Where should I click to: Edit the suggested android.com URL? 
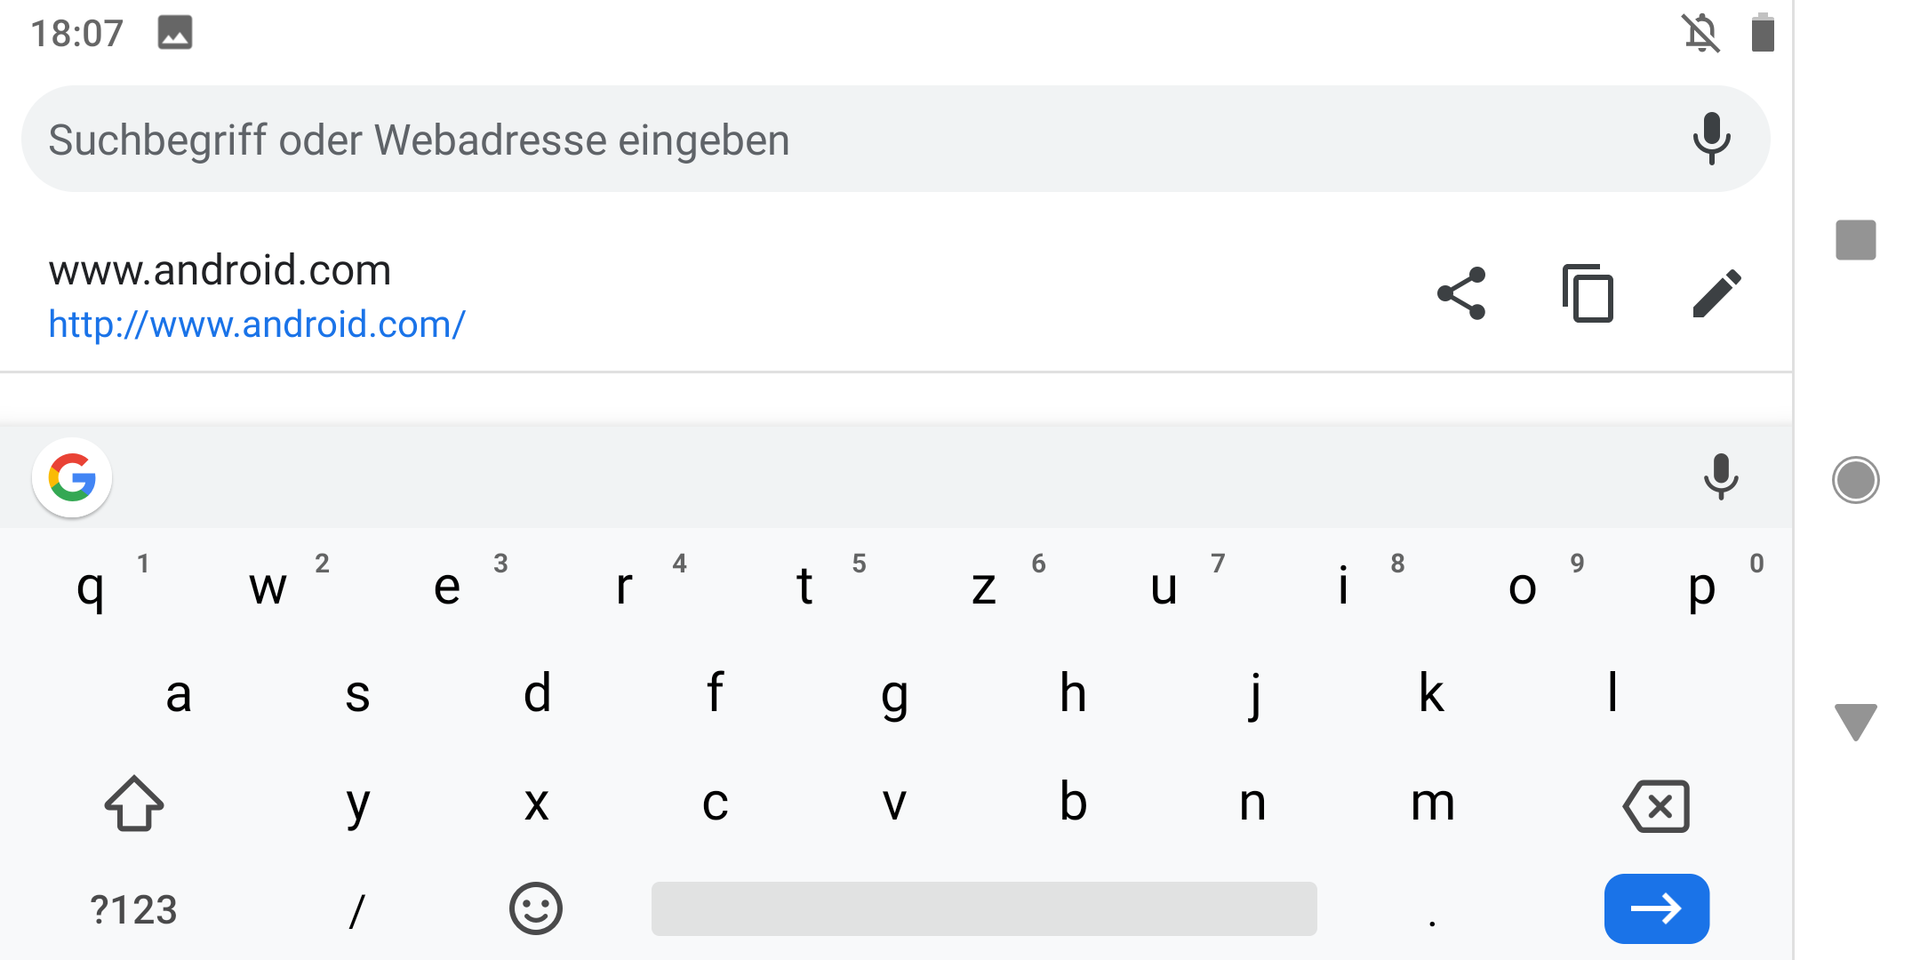tap(1716, 294)
